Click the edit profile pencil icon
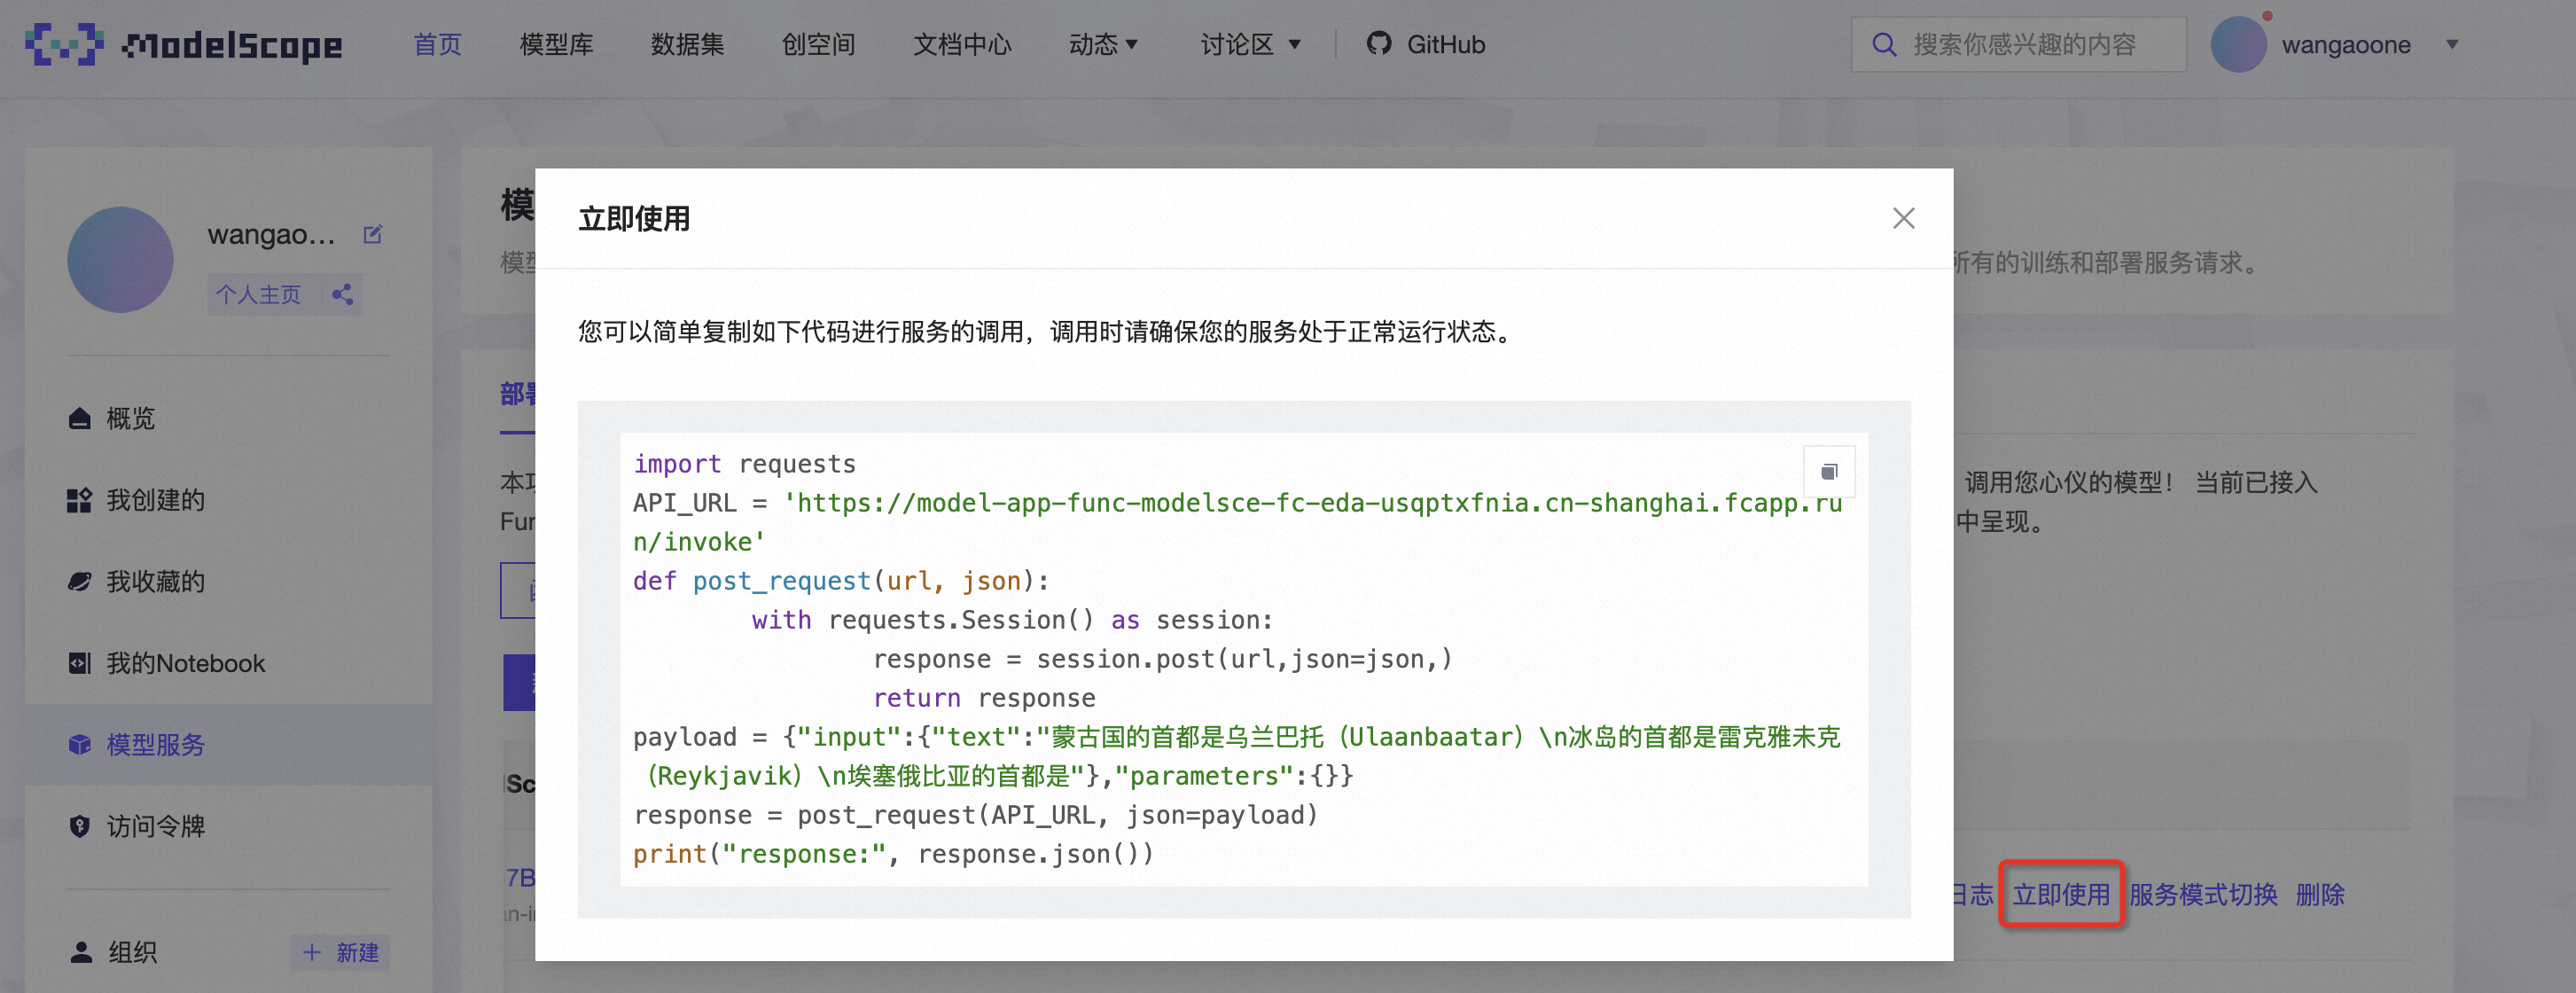Image resolution: width=2576 pixels, height=993 pixels. 372,234
